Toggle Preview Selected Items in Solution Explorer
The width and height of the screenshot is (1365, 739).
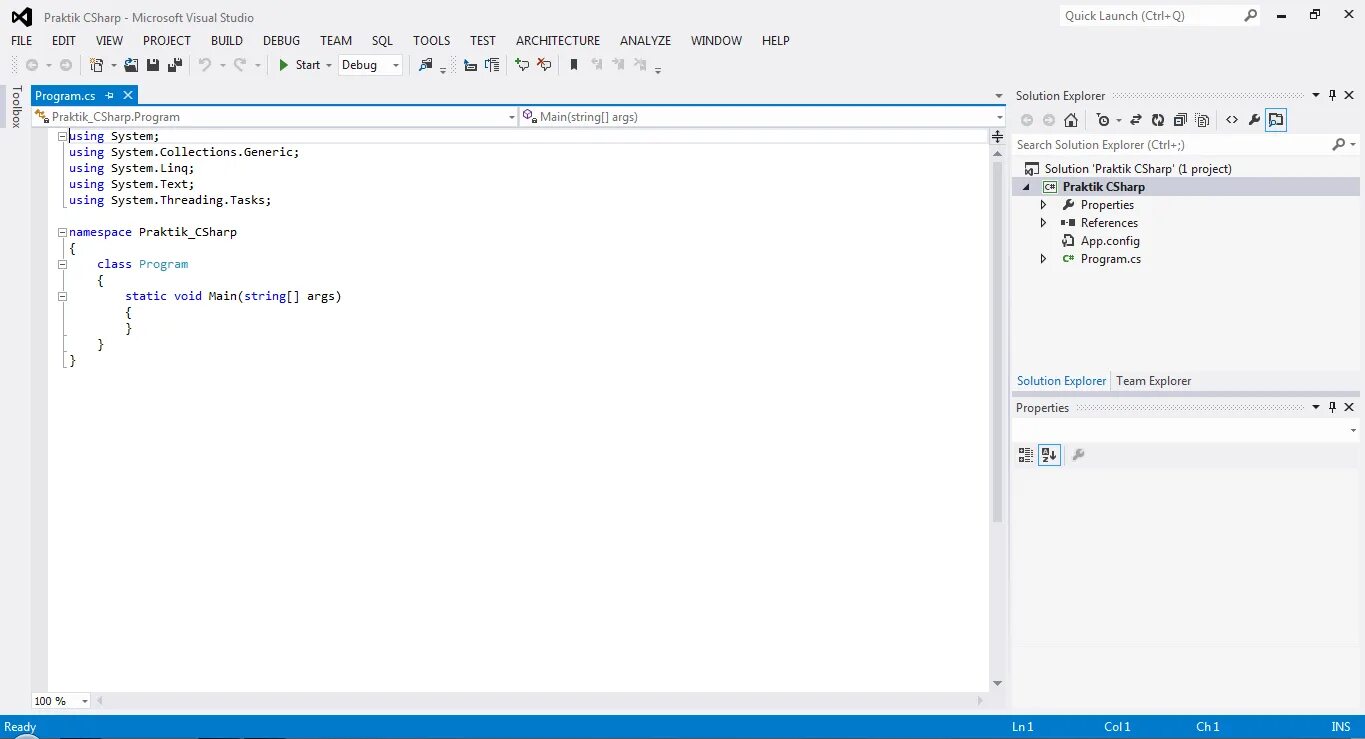tap(1276, 120)
